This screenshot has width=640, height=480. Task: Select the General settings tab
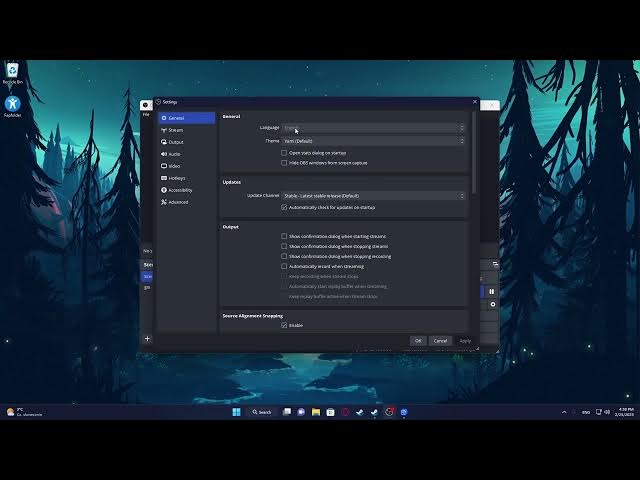pyautogui.click(x=186, y=118)
